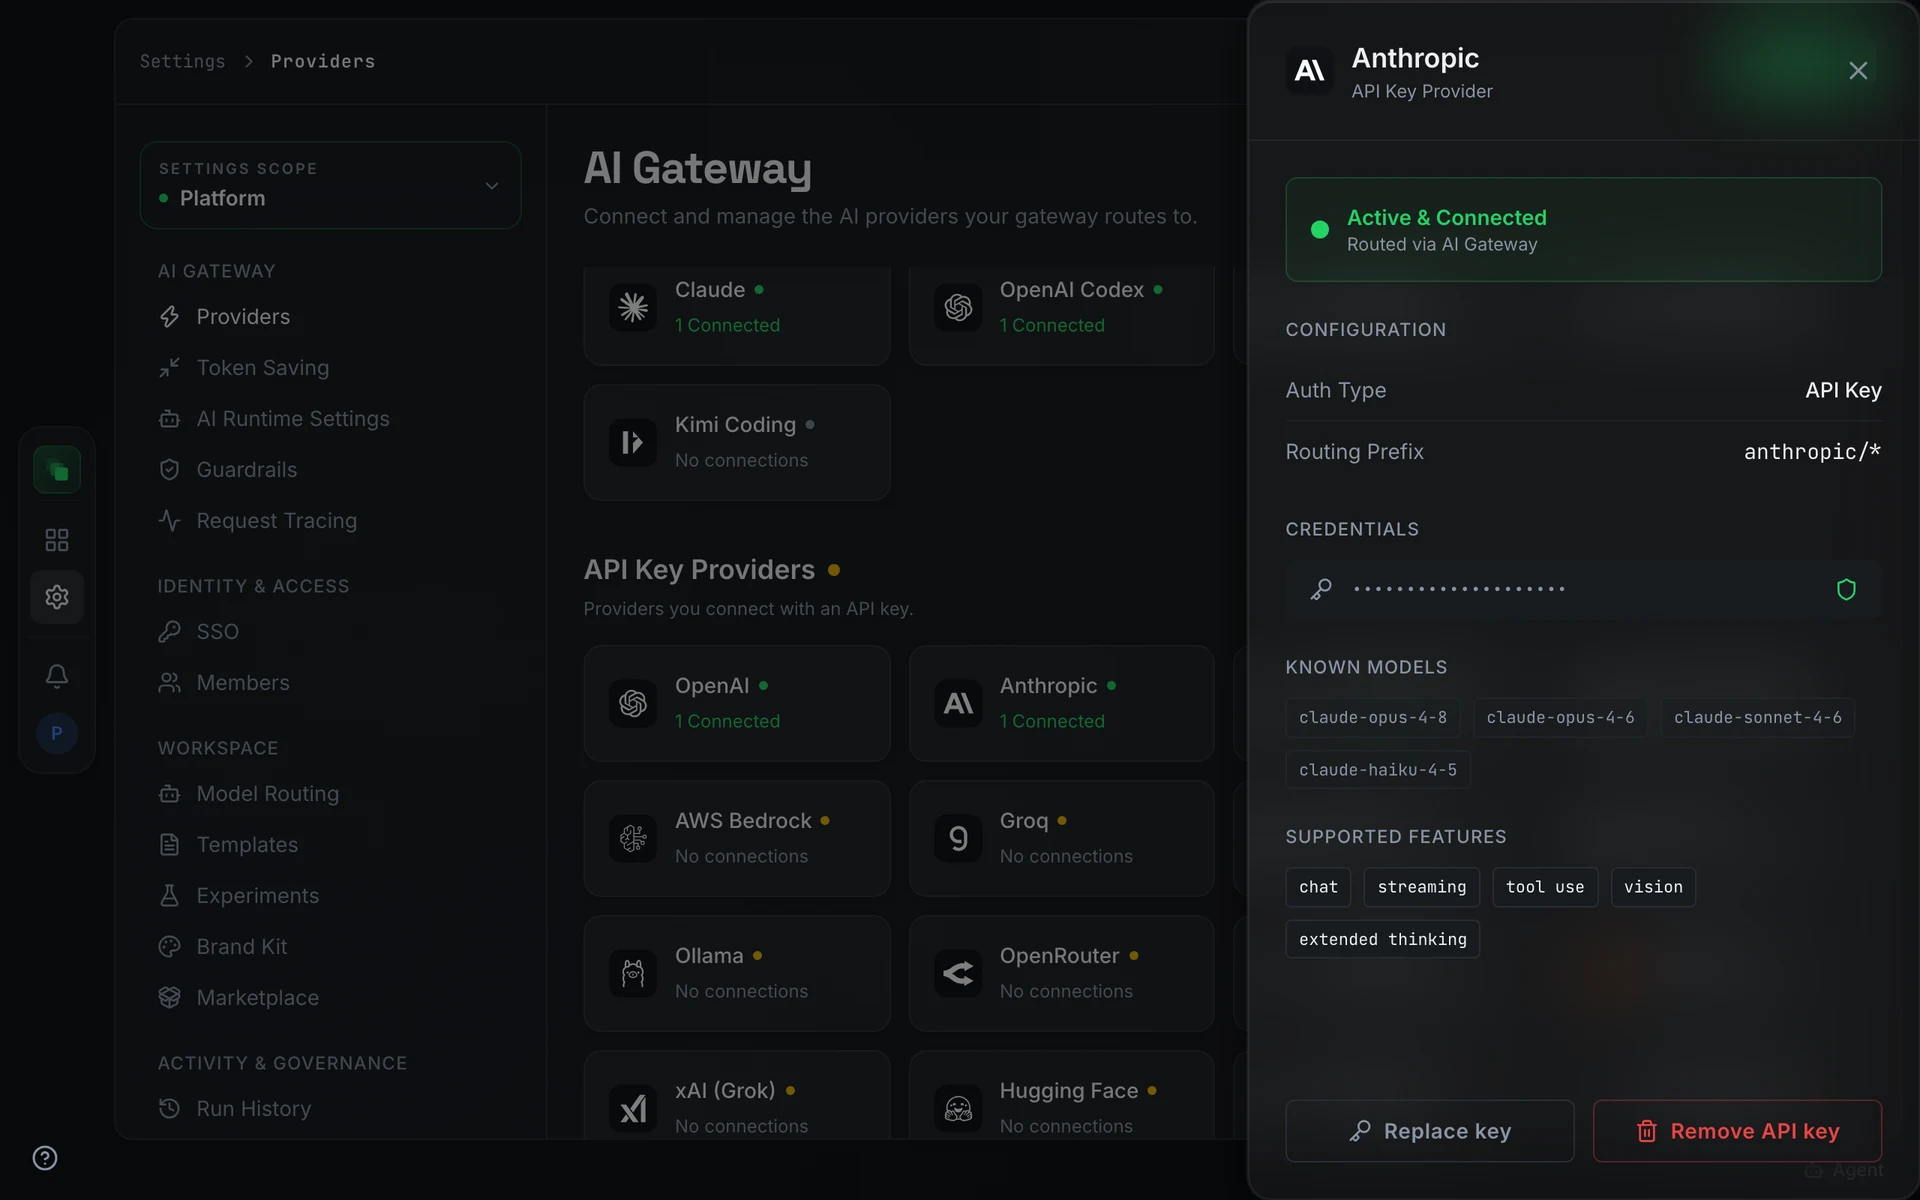Click the key icon in credentials field

coord(1321,590)
